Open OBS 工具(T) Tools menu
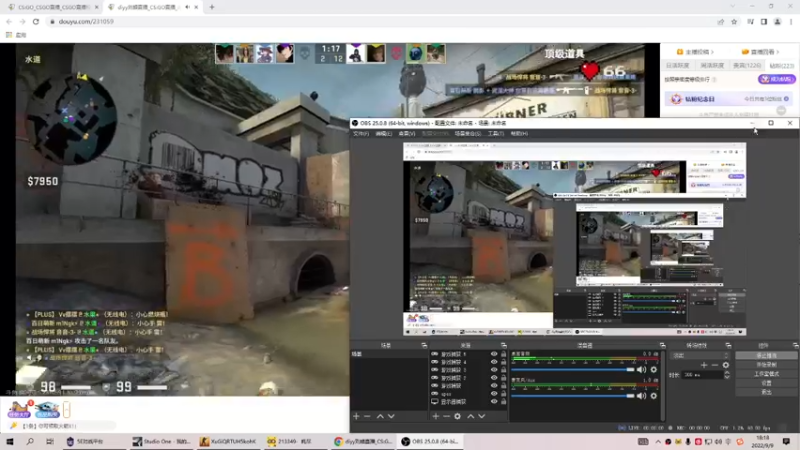 click(495, 134)
